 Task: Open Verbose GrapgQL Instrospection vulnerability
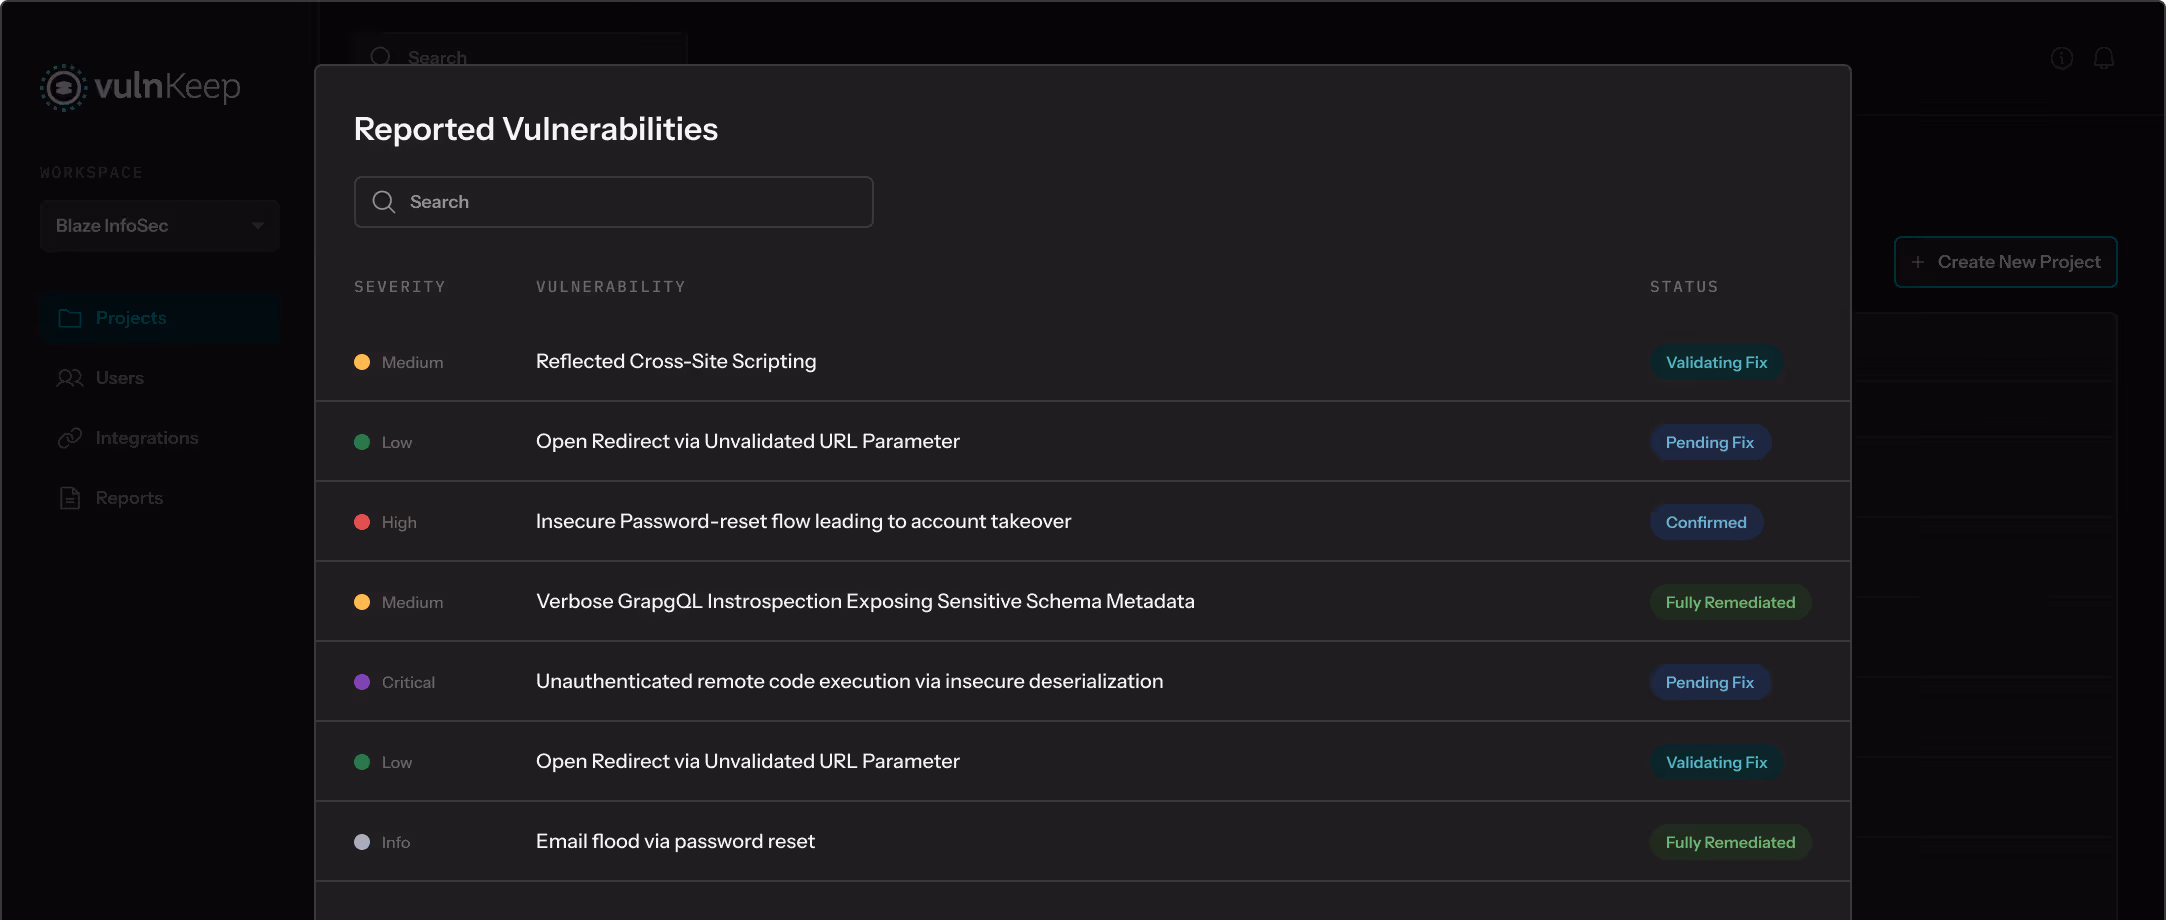[865, 601]
